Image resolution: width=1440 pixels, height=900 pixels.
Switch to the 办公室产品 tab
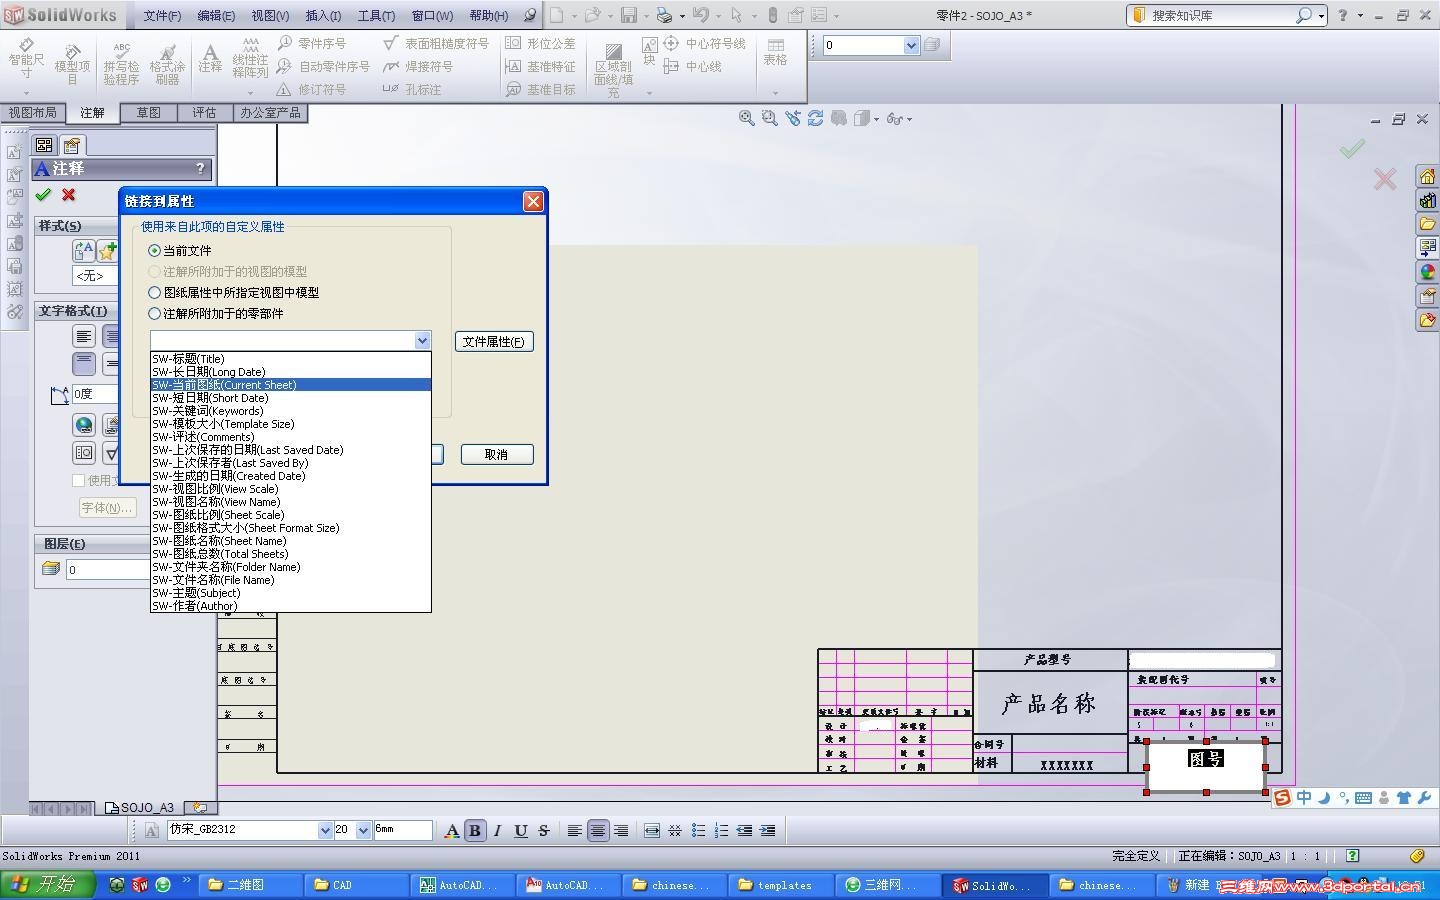(270, 113)
